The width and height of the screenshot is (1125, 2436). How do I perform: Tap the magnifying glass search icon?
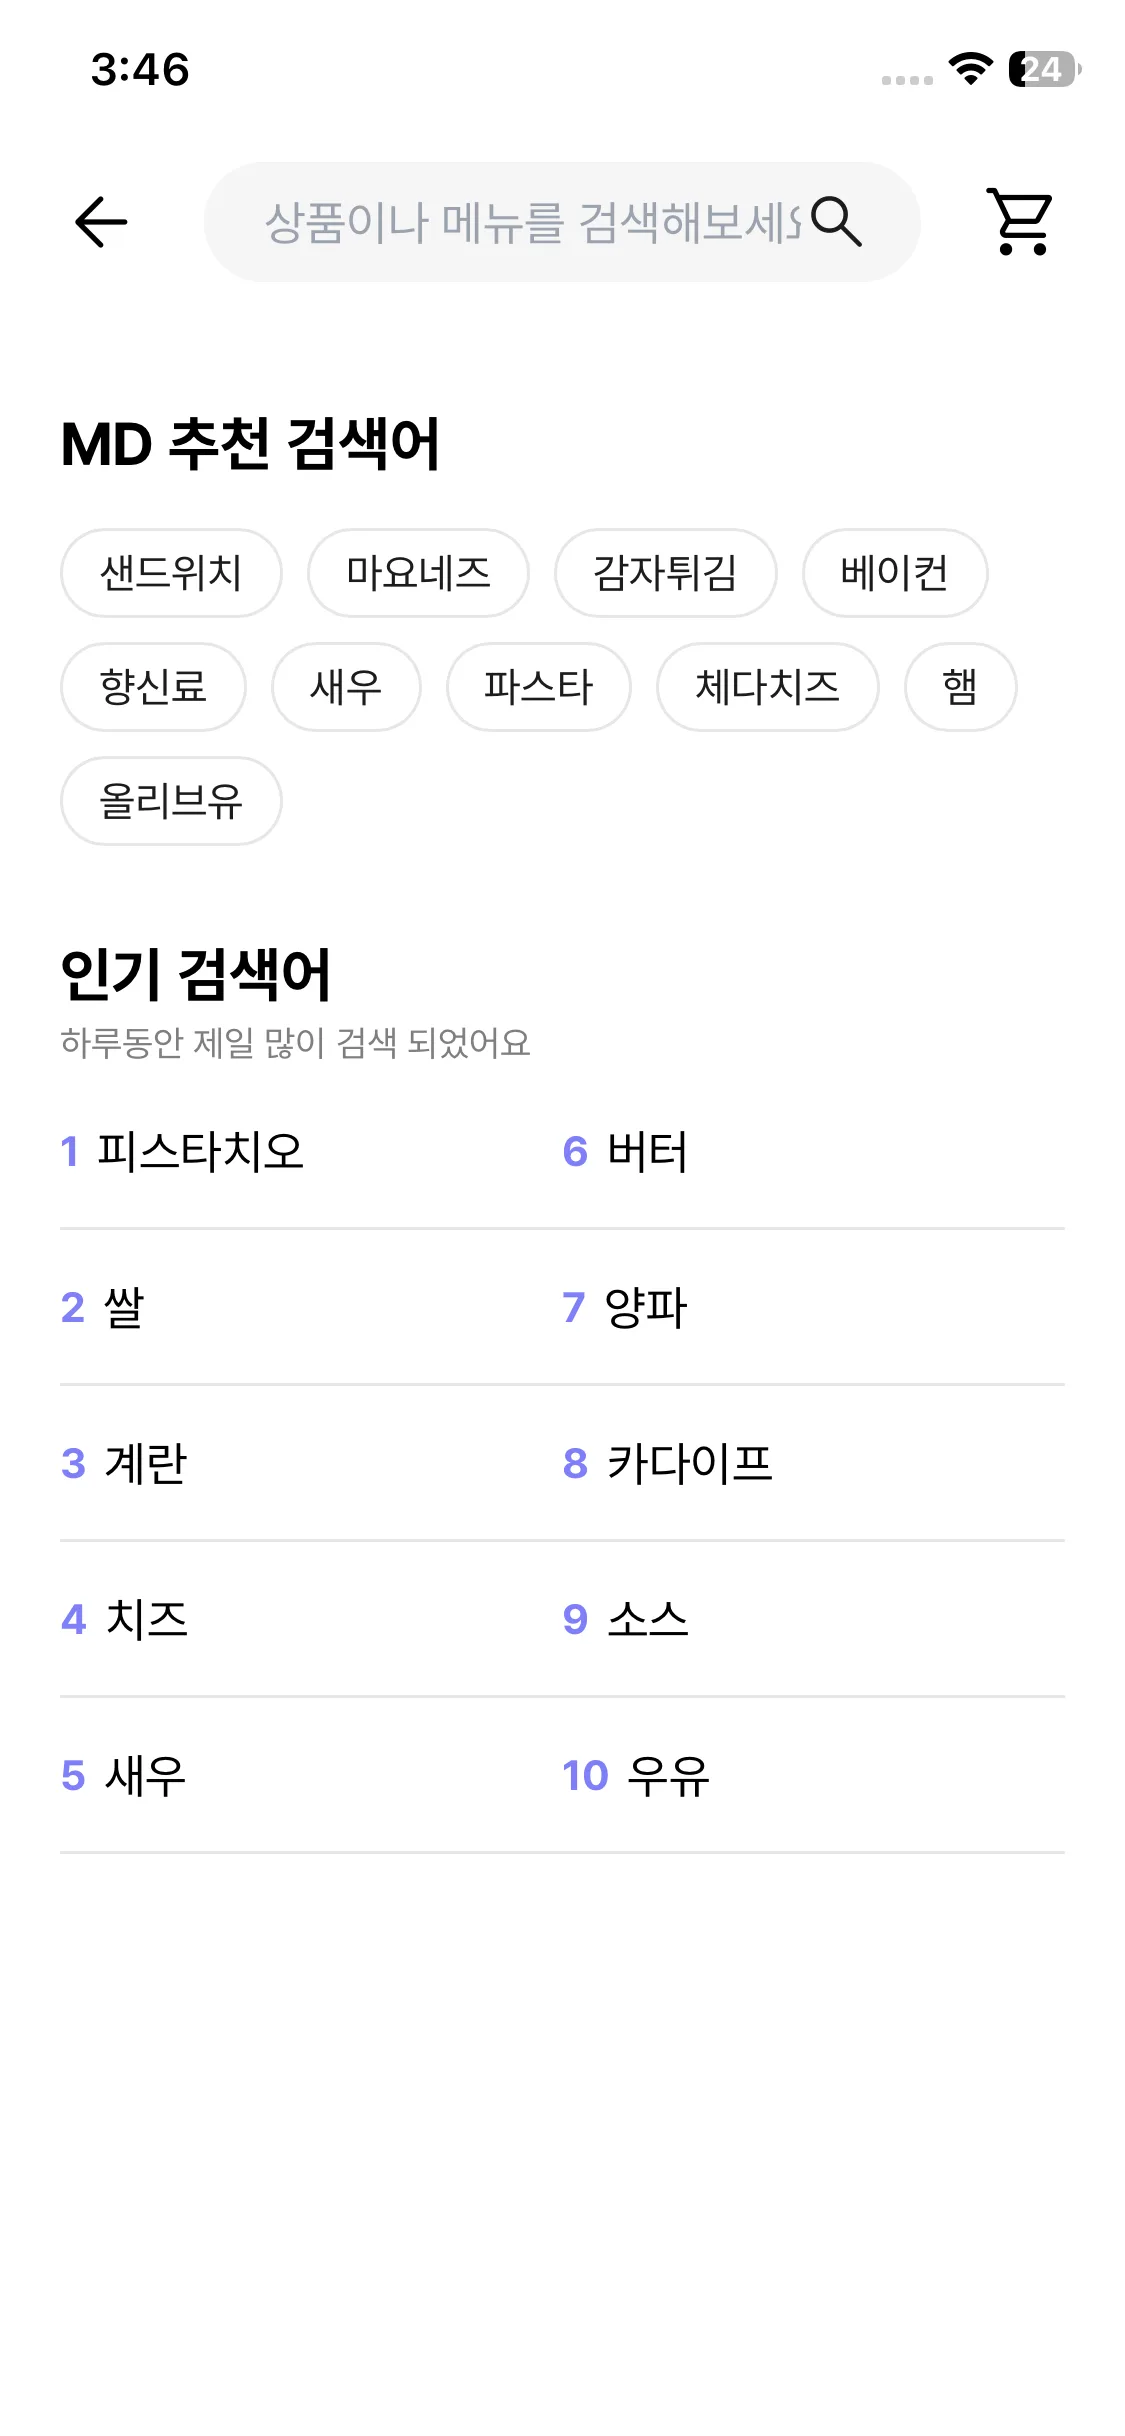point(836,221)
